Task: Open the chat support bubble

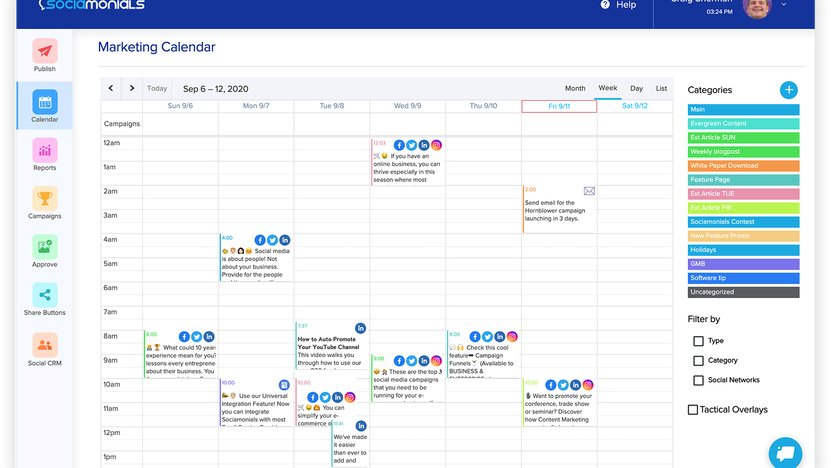Action: 785,452
